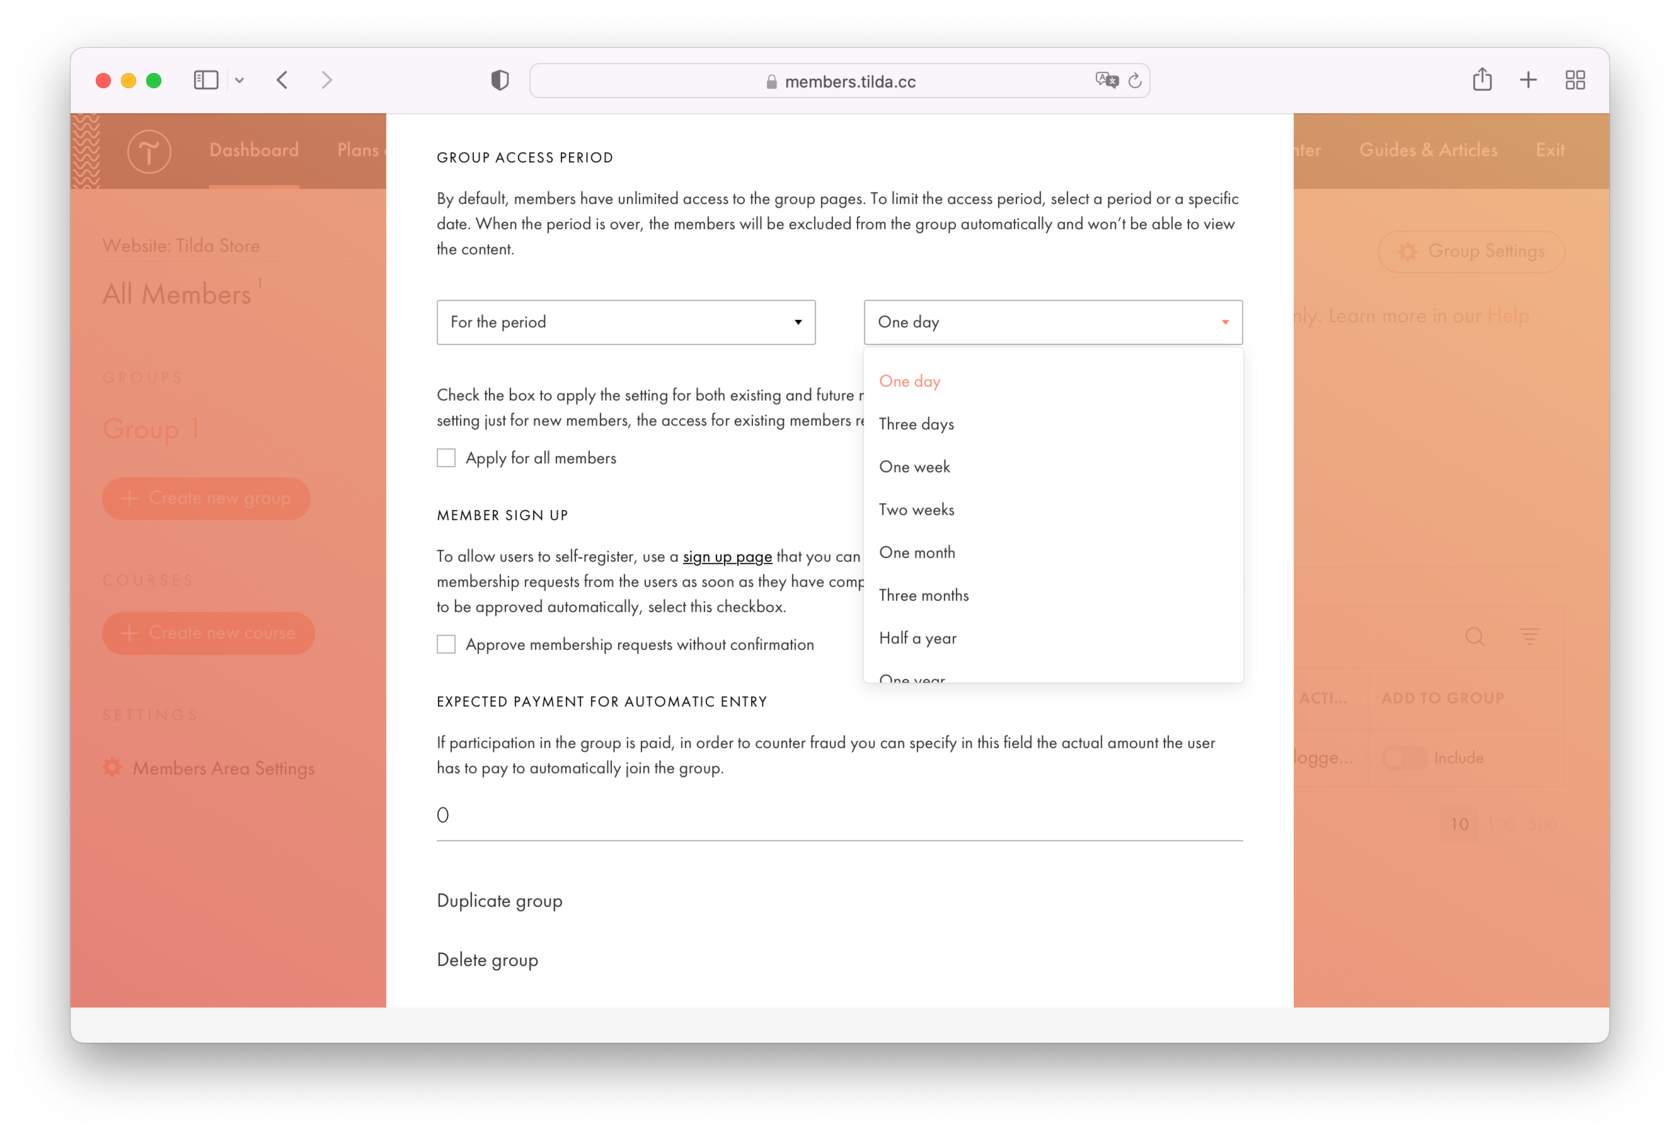Click the filter icon in members table
The height and width of the screenshot is (1136, 1680).
(x=1530, y=636)
